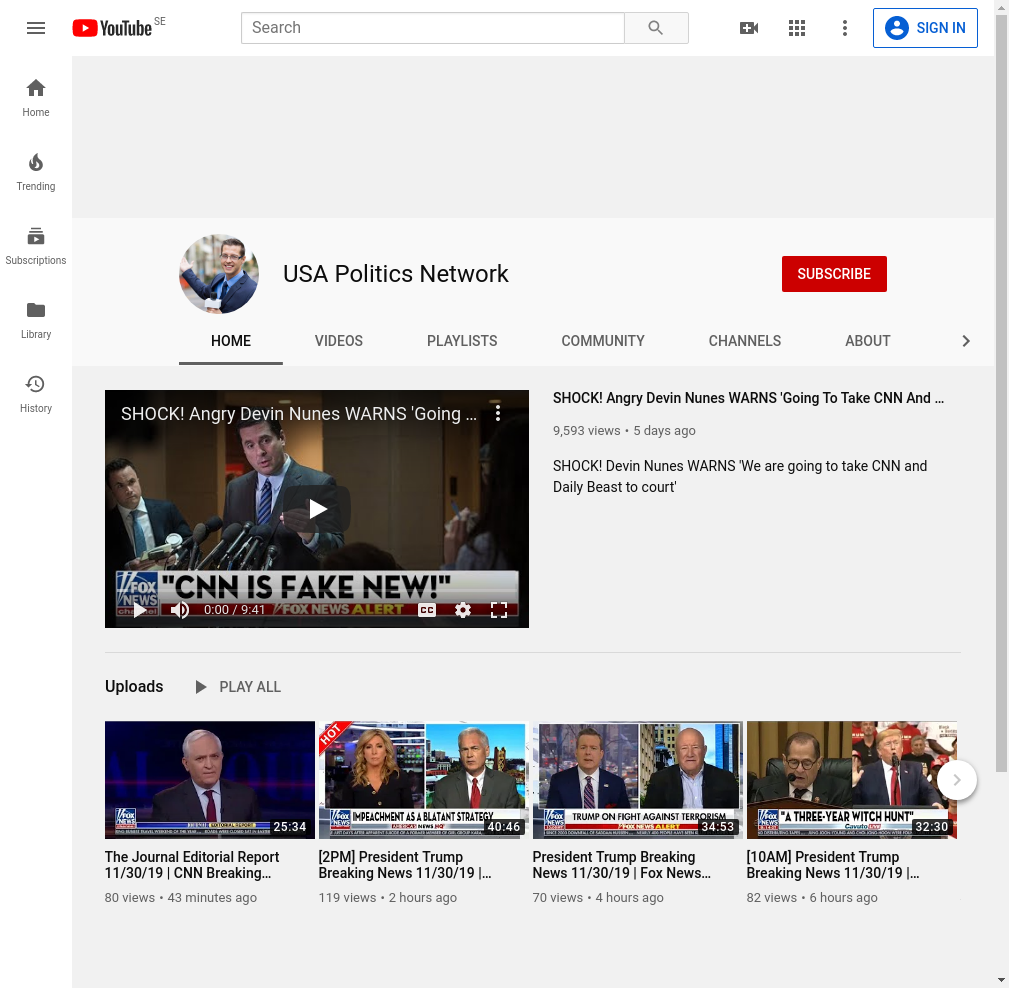
Task: Open the [2PM] President Trump Breaking News title
Action: [405, 865]
